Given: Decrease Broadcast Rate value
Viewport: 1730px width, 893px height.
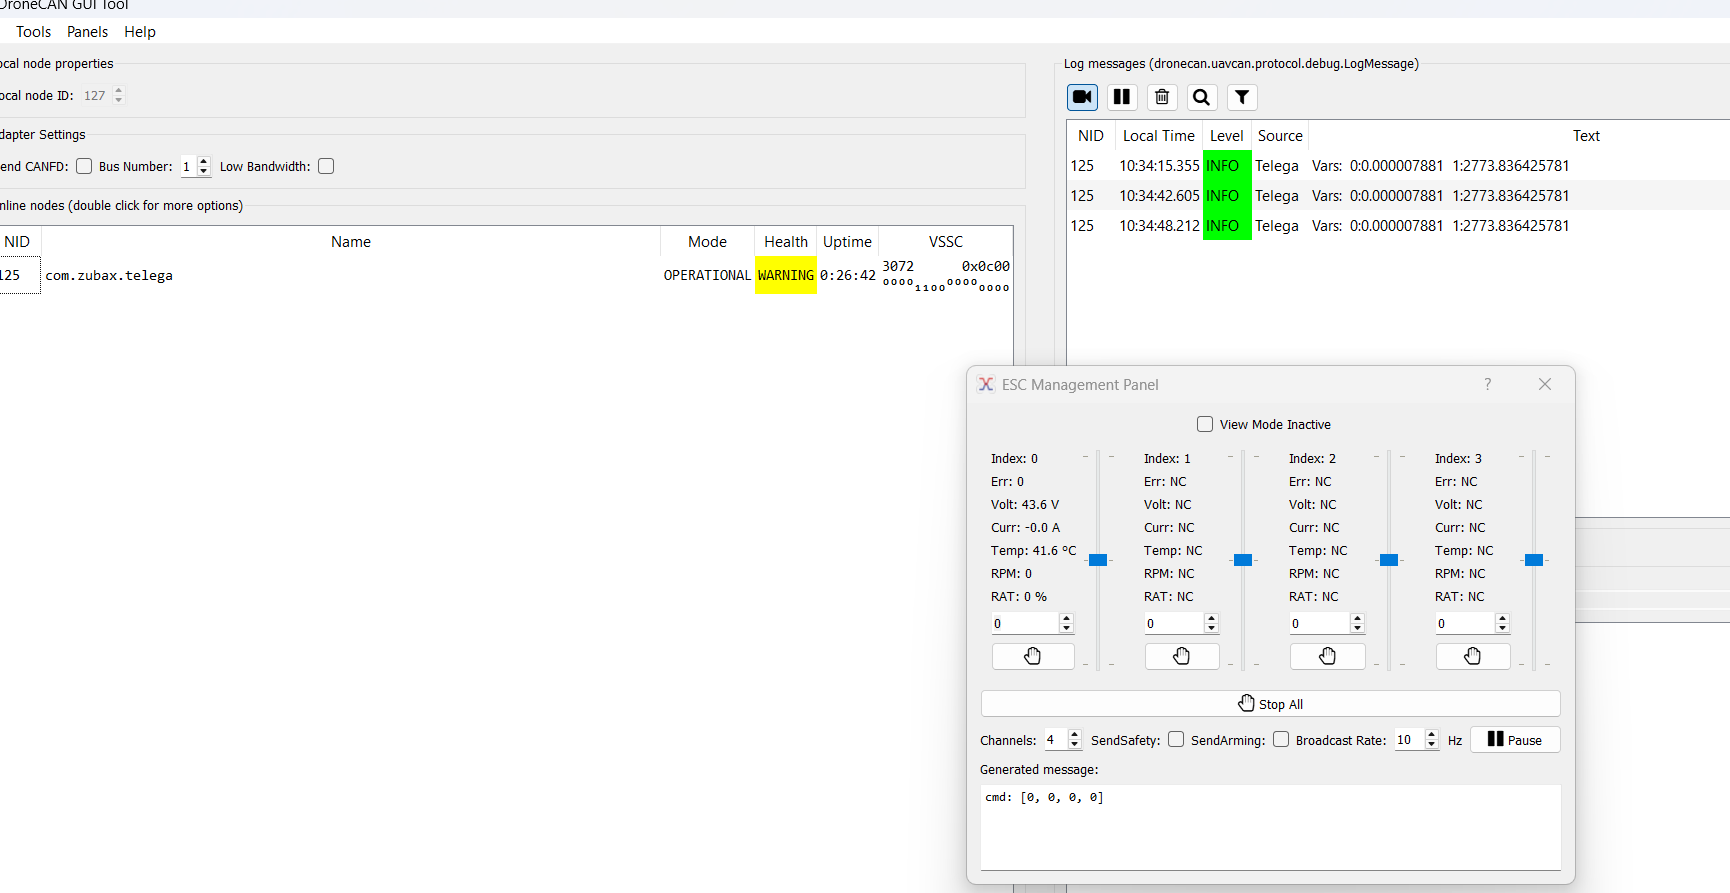Looking at the screenshot, I should pos(1432,745).
